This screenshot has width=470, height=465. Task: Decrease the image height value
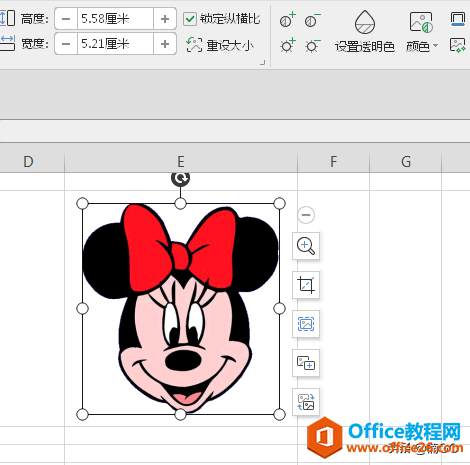point(66,19)
